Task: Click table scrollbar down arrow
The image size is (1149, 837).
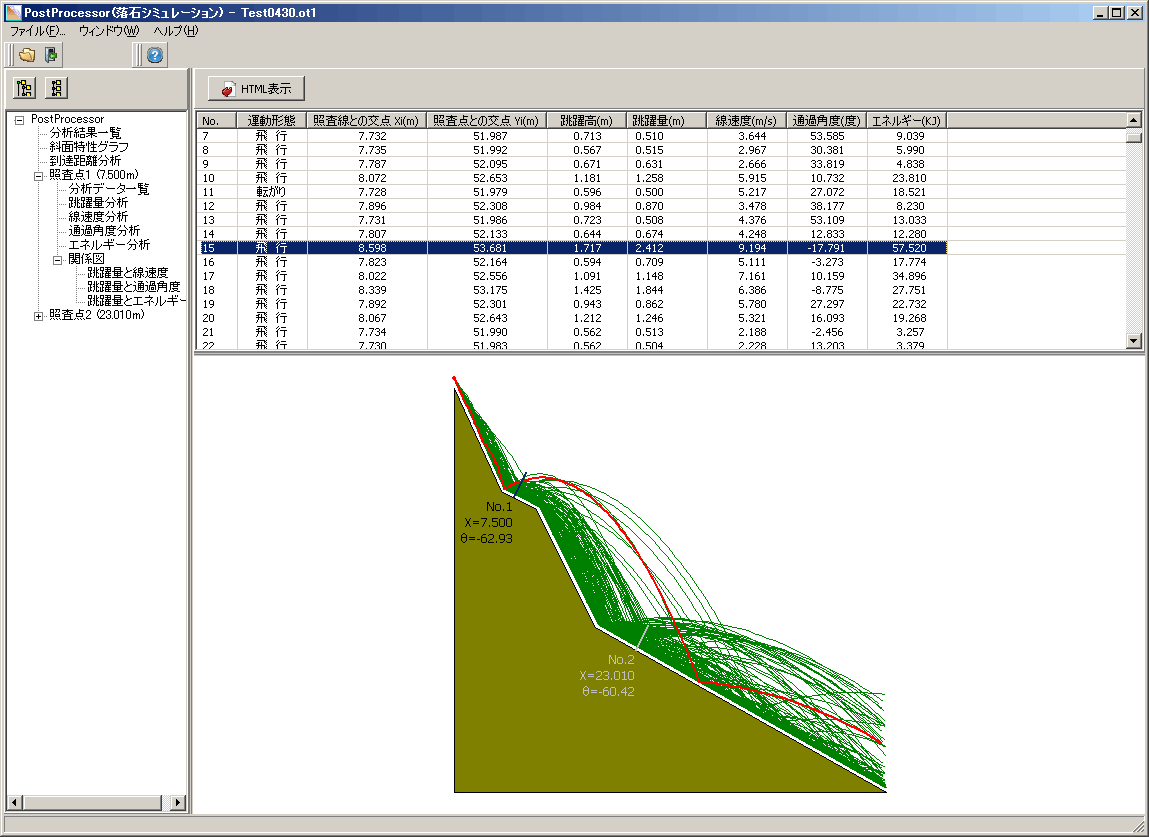Action: [1134, 341]
